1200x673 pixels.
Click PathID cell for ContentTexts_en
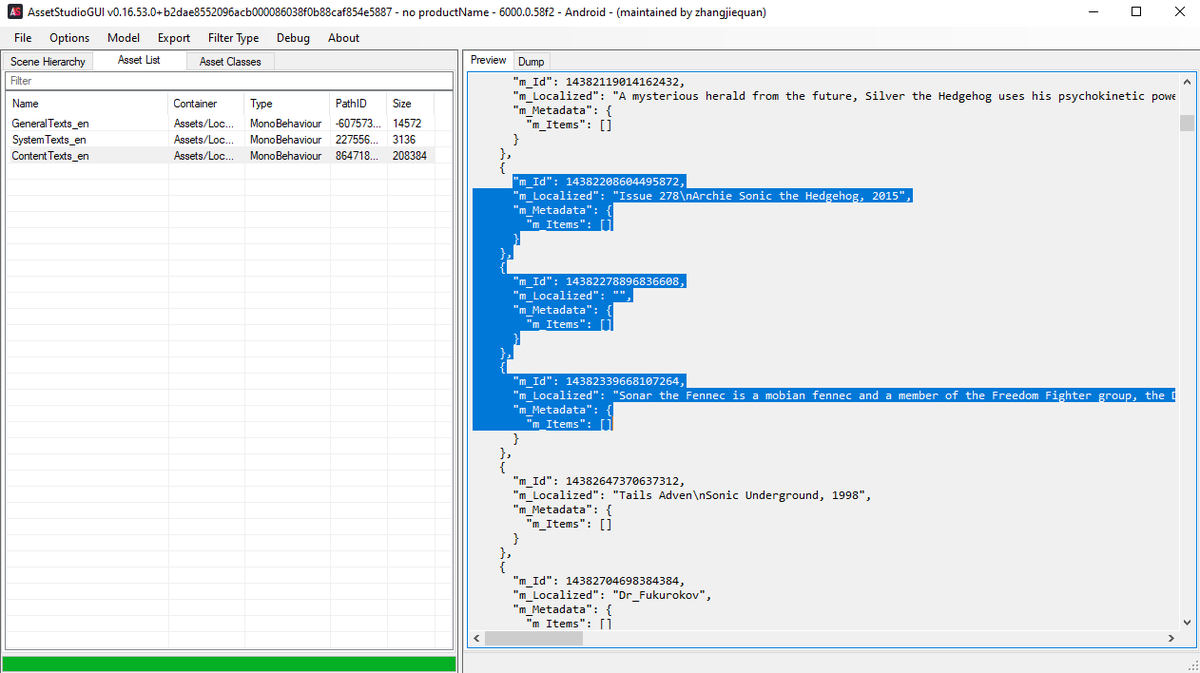(358, 156)
